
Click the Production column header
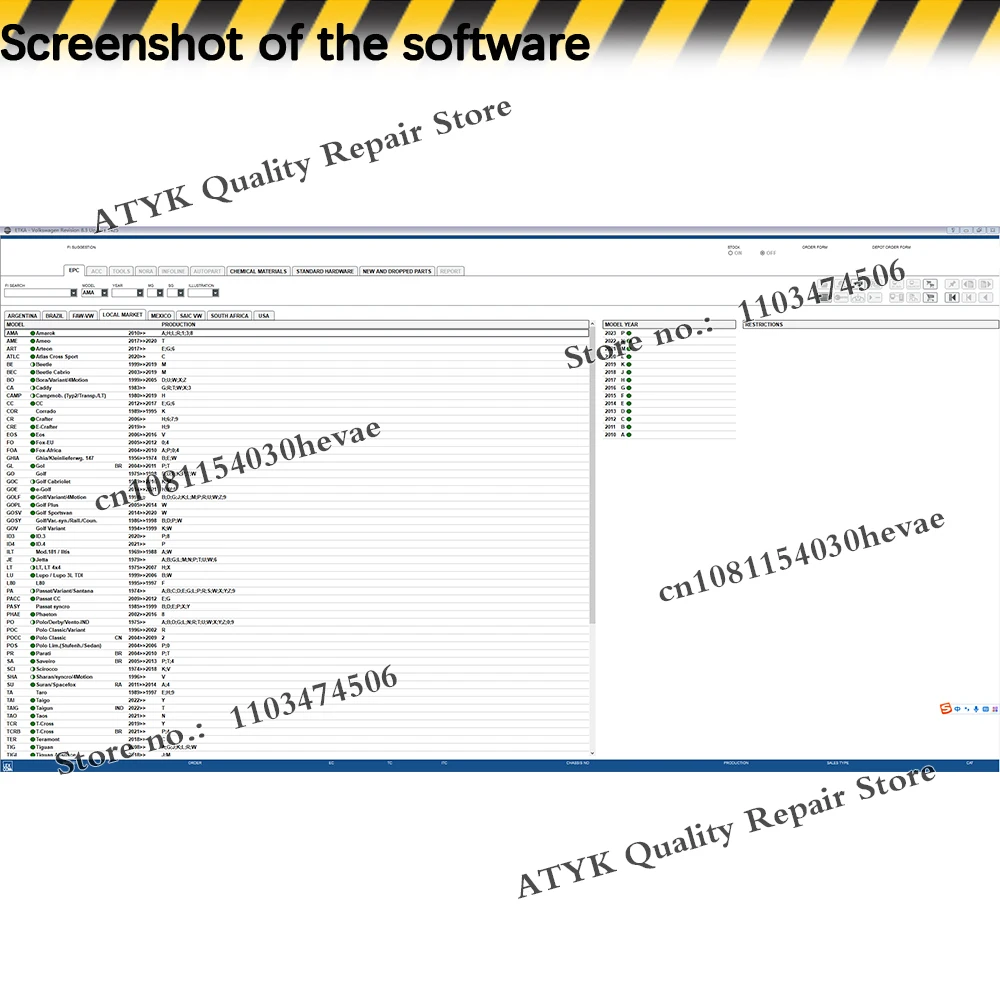coord(178,325)
